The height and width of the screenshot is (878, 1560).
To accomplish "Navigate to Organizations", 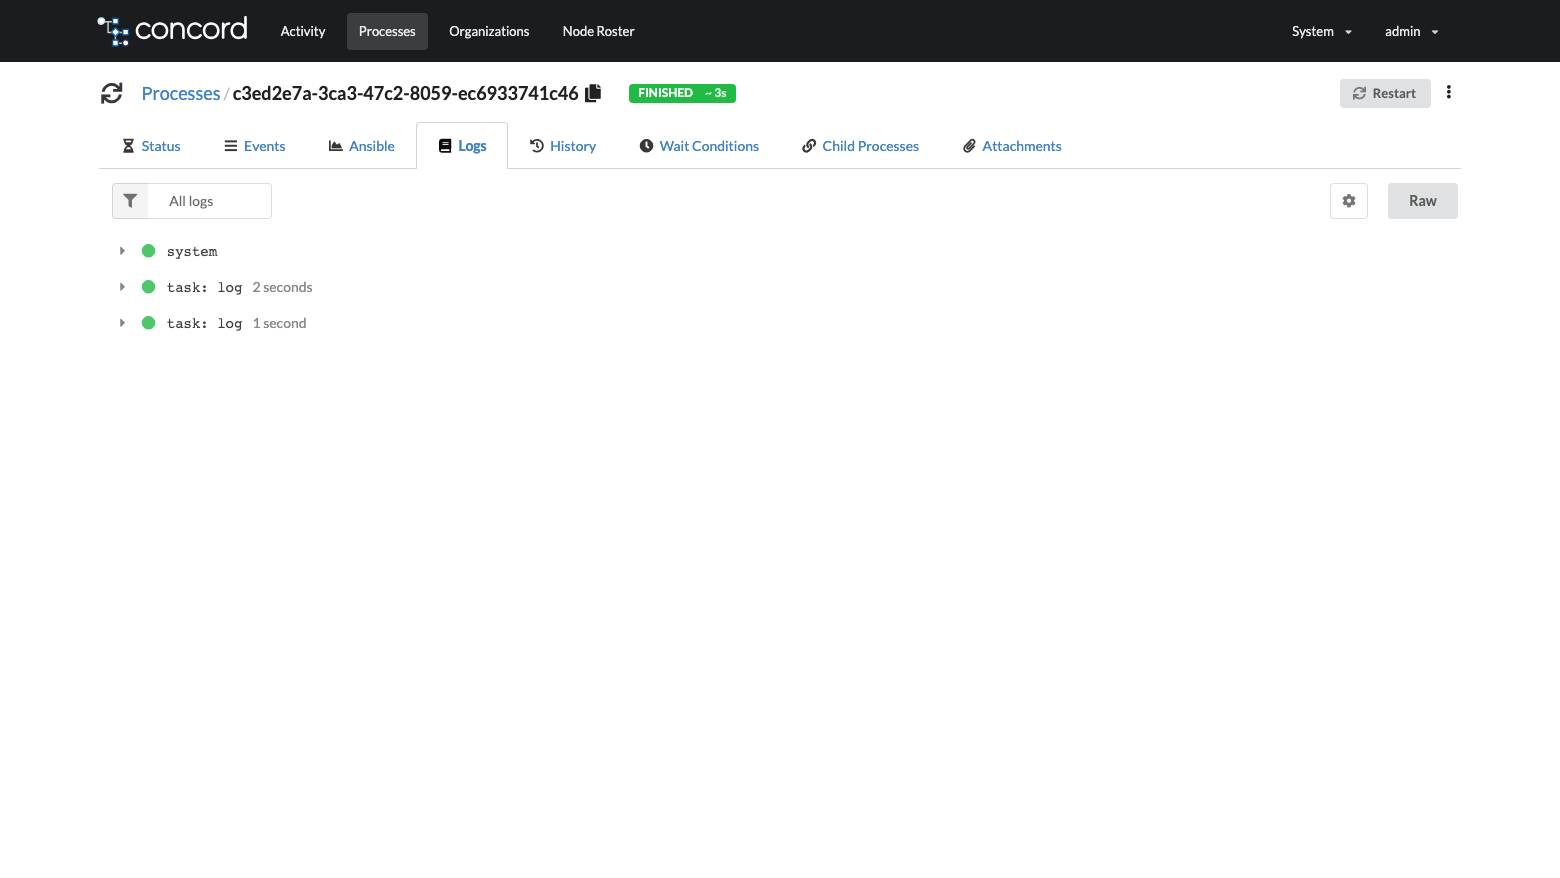I will pyautogui.click(x=489, y=31).
